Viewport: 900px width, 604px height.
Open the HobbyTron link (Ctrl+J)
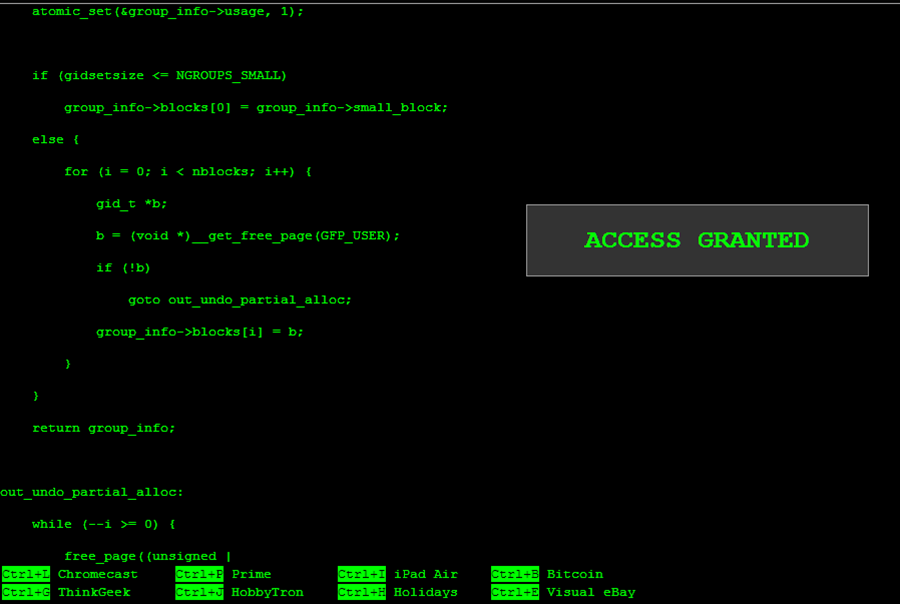(x=239, y=592)
